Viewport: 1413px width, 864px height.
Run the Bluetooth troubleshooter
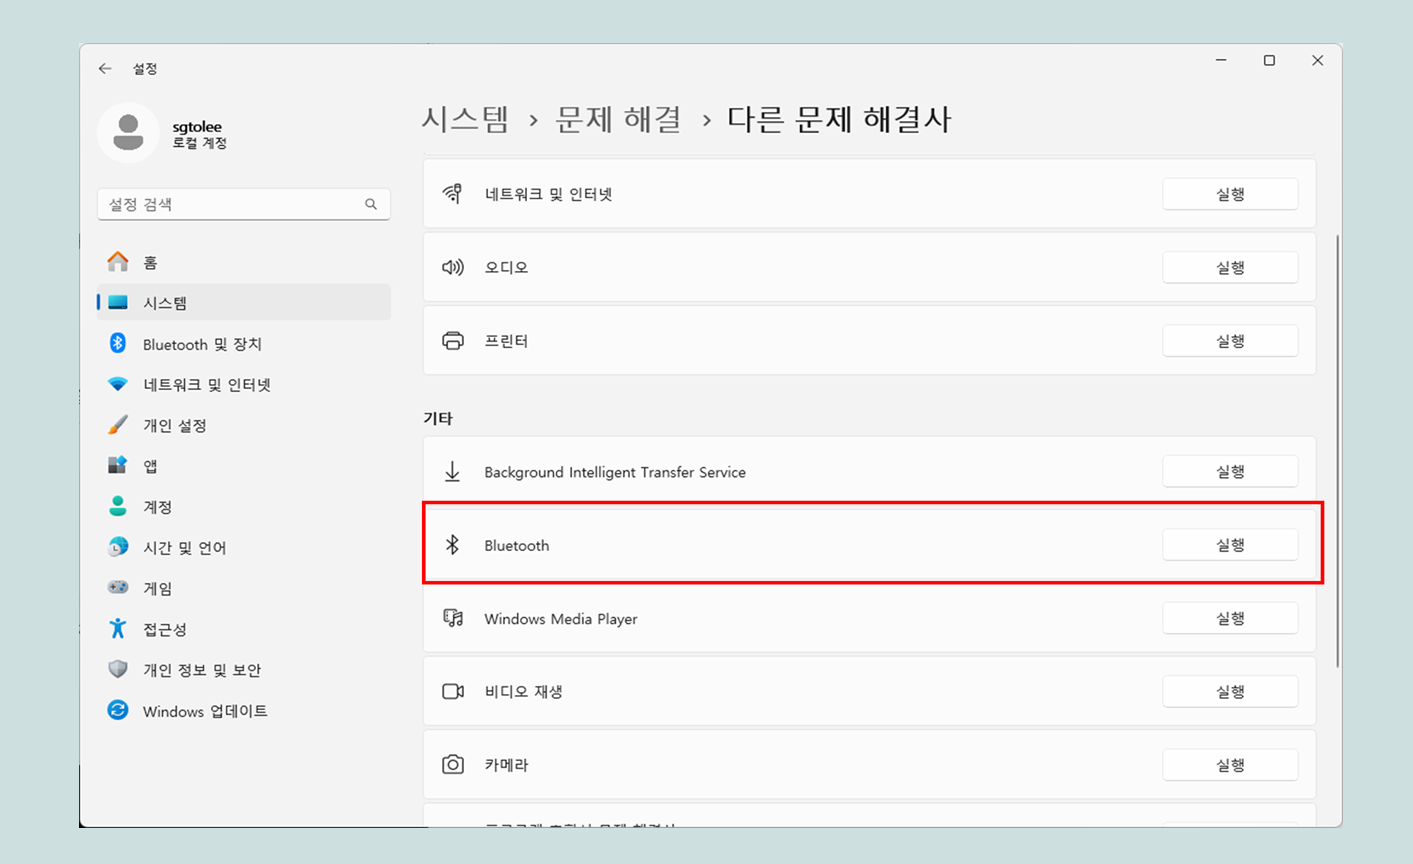coord(1230,545)
